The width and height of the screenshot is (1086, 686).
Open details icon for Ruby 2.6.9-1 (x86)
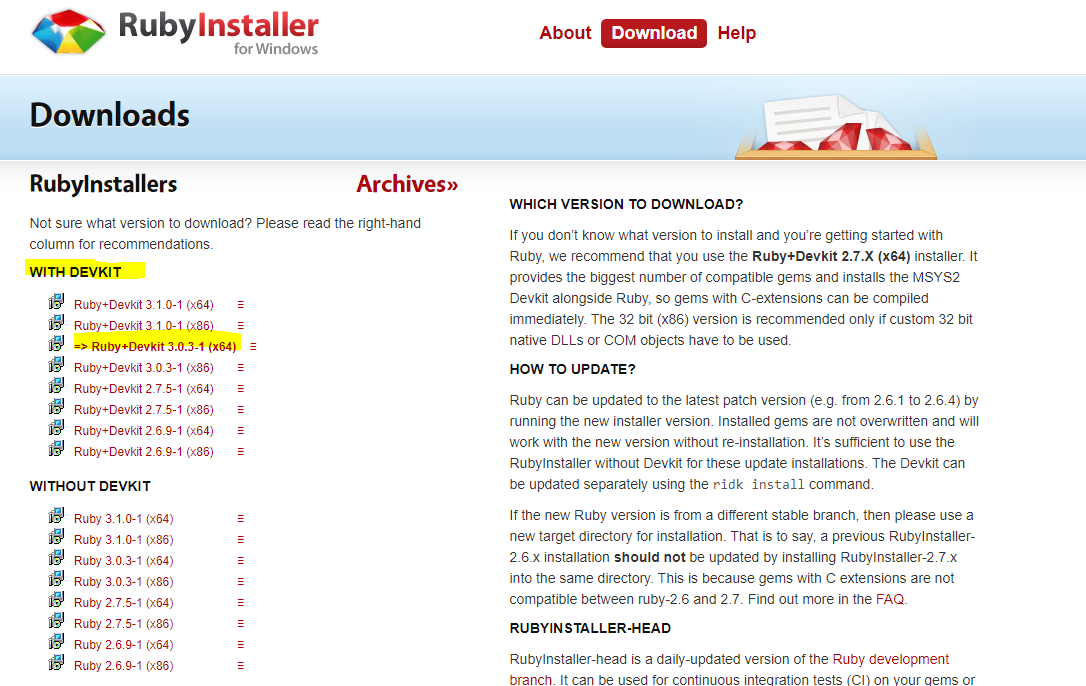click(x=241, y=666)
